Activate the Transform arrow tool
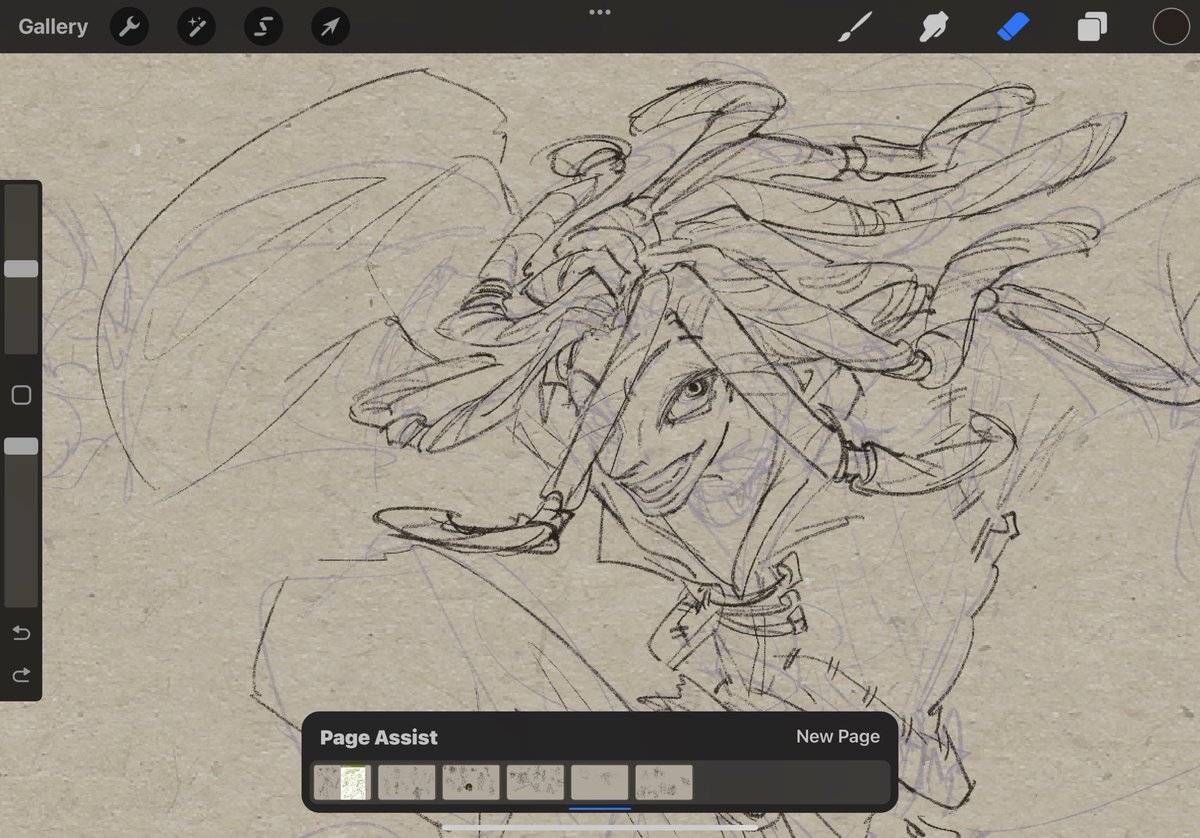Viewport: 1200px width, 838px height. [330, 27]
